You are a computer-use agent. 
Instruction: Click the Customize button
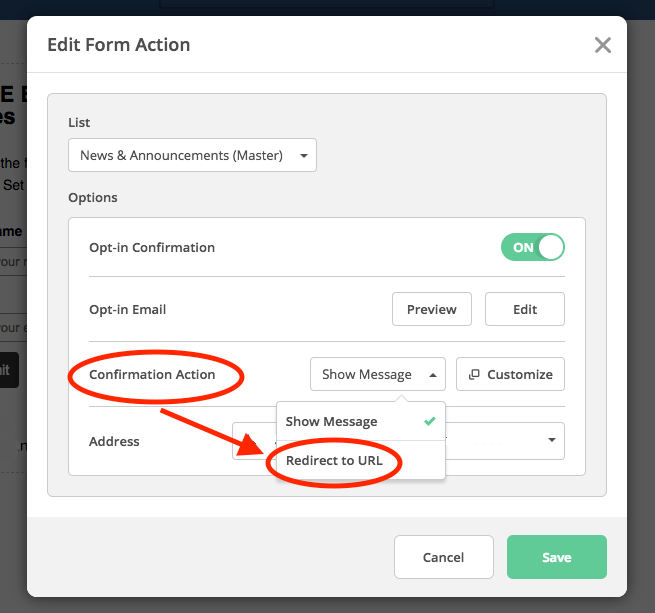(x=510, y=374)
